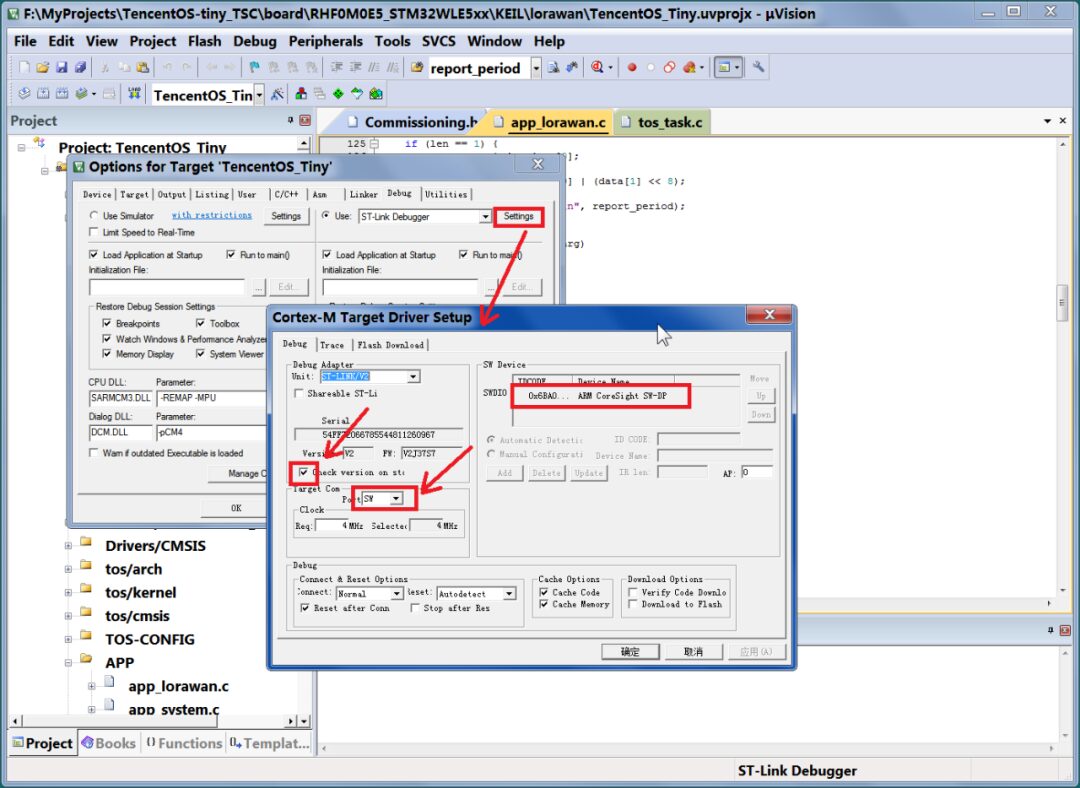Click the green diamond Manage Run-Time icon
This screenshot has width=1080, height=788.
(338, 94)
